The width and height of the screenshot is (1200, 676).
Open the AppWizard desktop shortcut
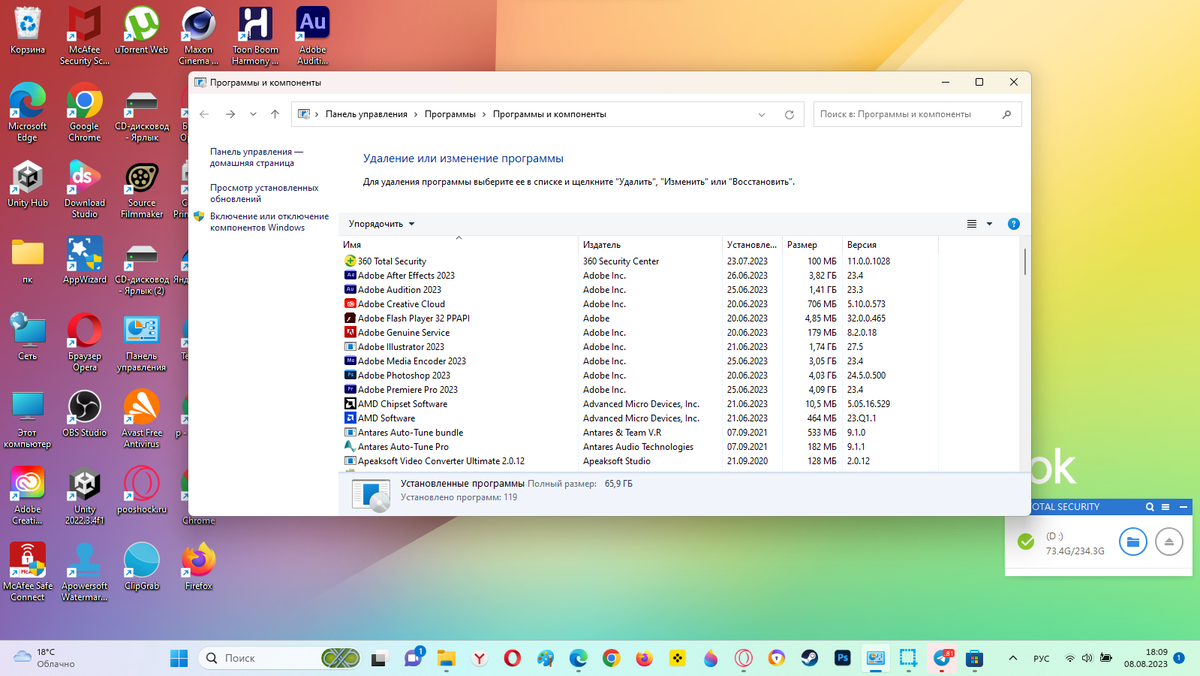tap(84, 260)
